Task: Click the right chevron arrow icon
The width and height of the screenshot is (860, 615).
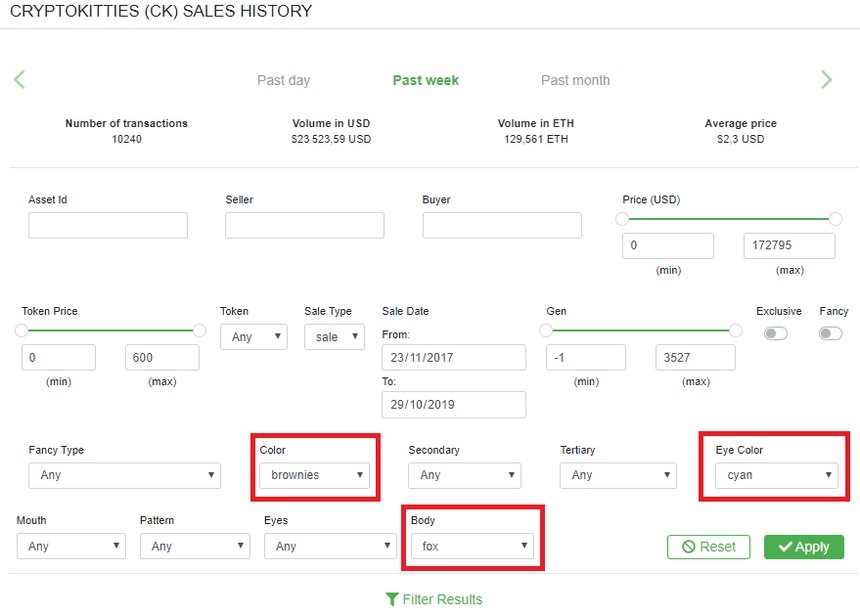Action: (826, 80)
